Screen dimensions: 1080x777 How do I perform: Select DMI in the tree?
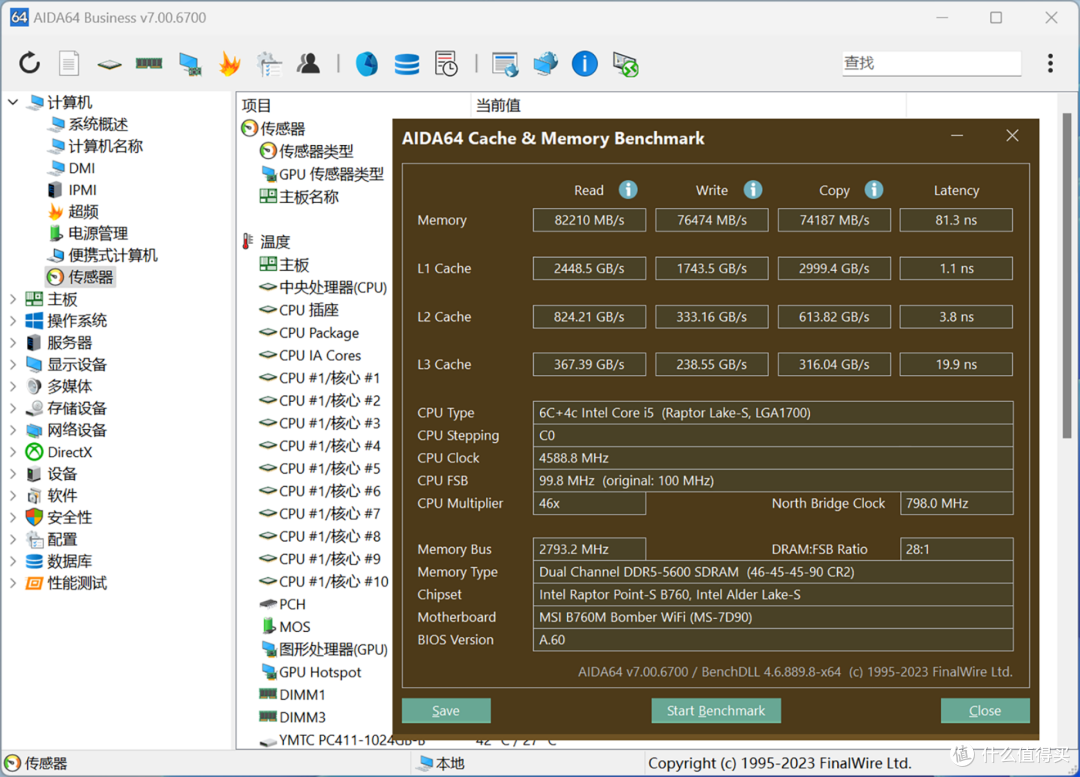pos(81,168)
